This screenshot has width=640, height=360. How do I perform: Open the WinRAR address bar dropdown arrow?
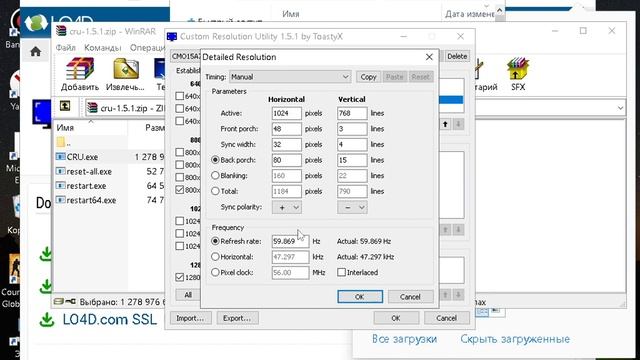click(x=620, y=108)
